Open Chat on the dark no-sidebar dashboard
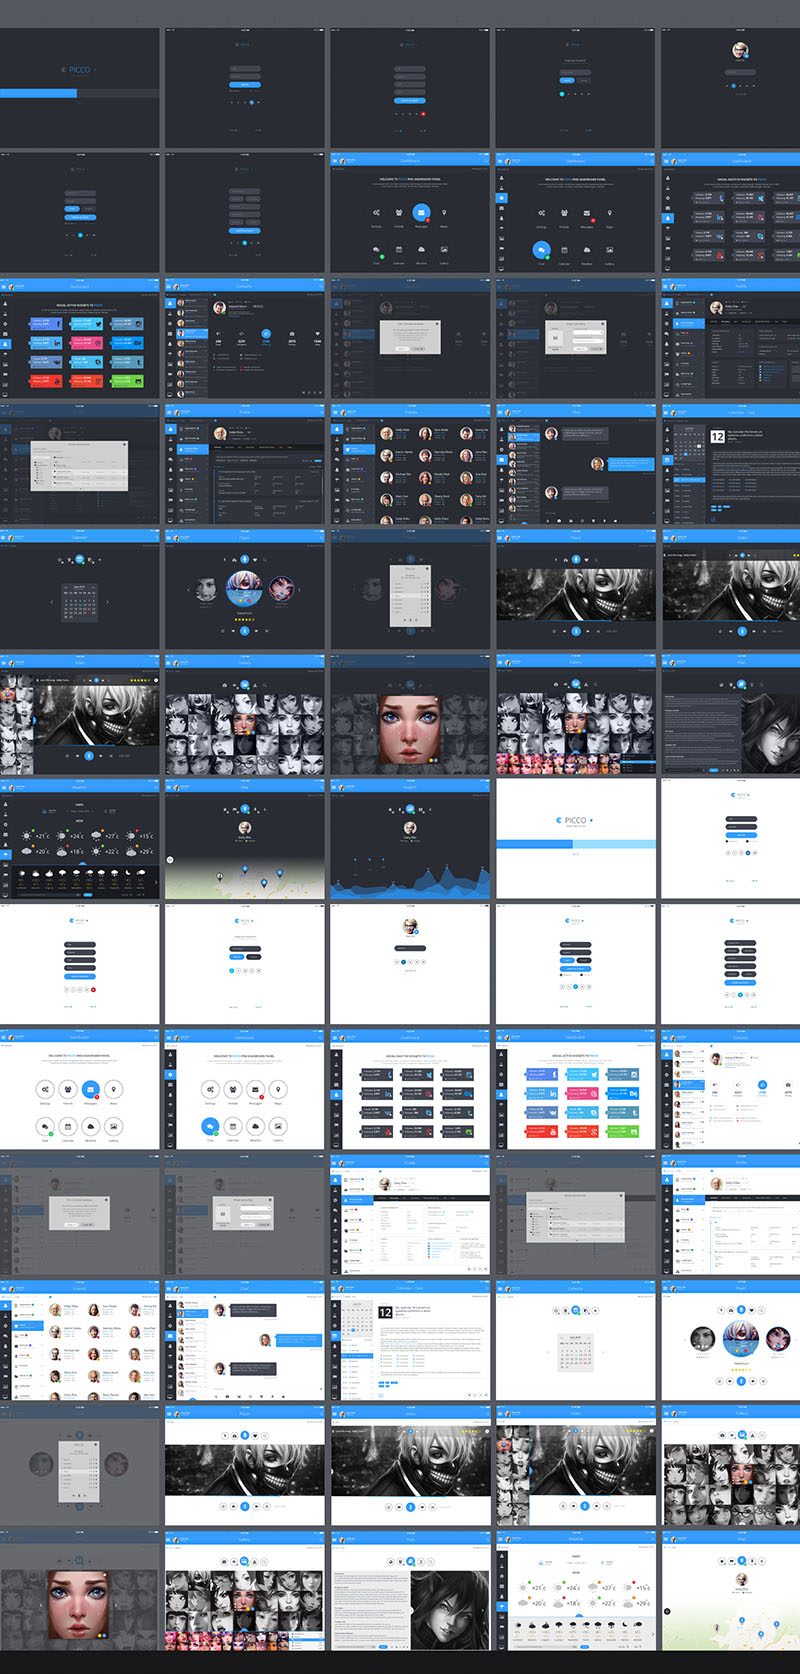 (376, 250)
